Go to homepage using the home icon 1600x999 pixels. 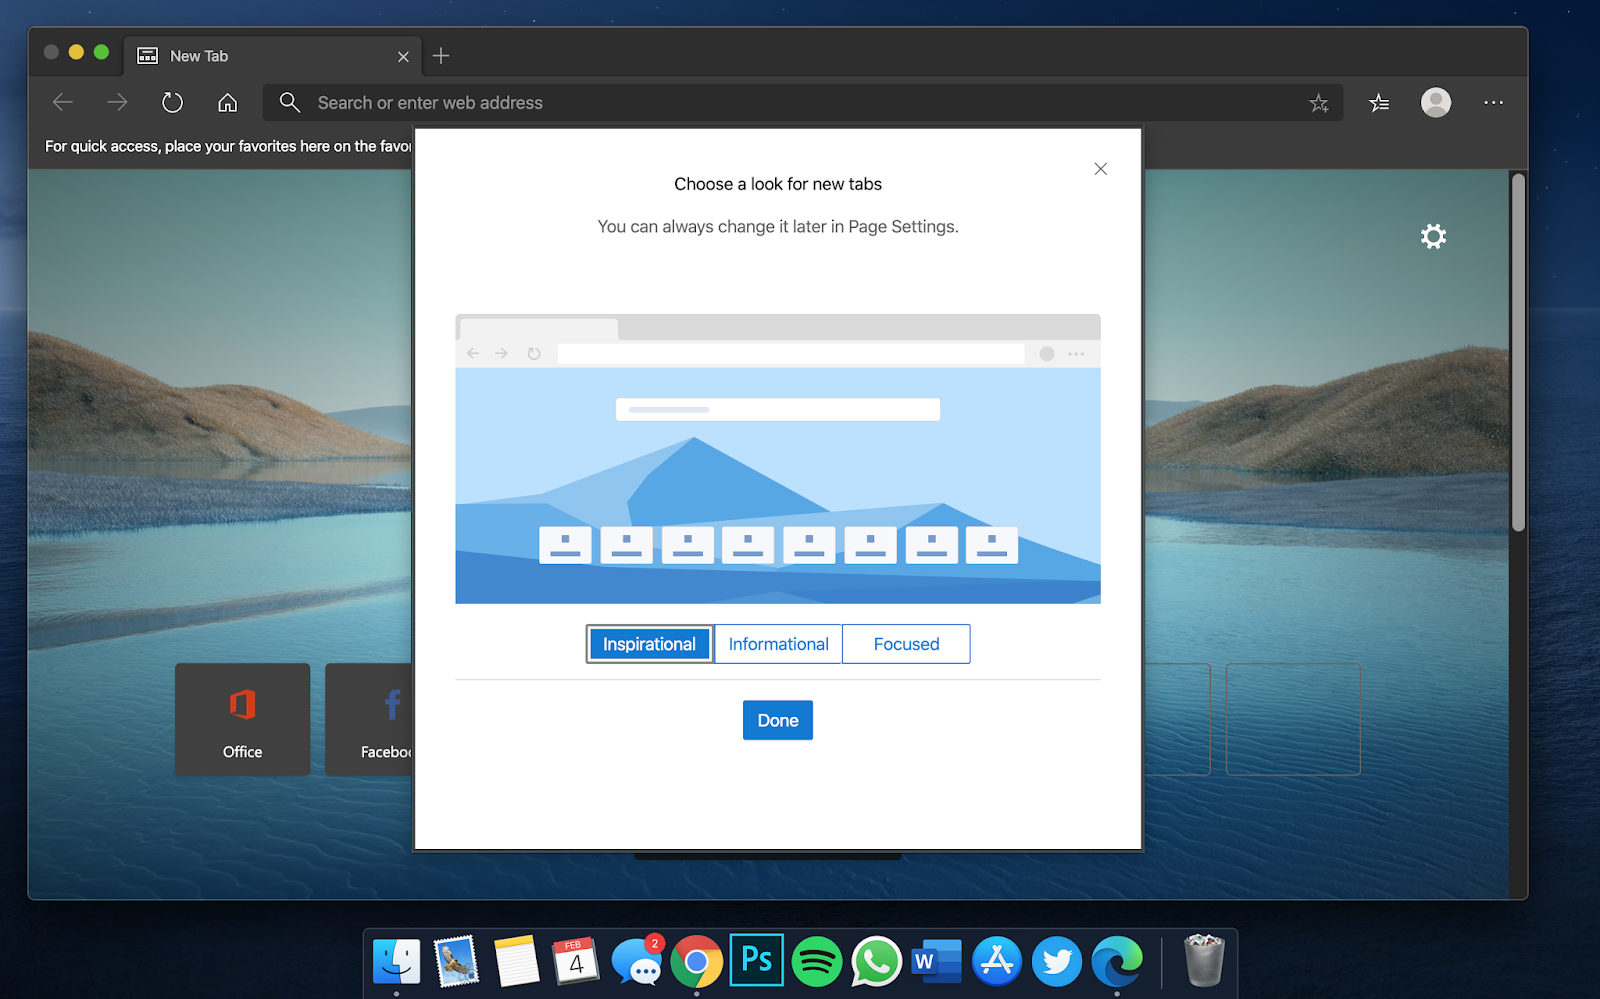[227, 102]
